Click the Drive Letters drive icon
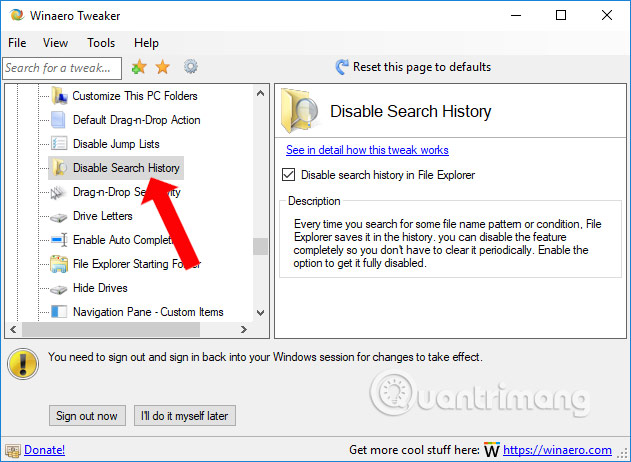631x462 pixels. (x=59, y=217)
